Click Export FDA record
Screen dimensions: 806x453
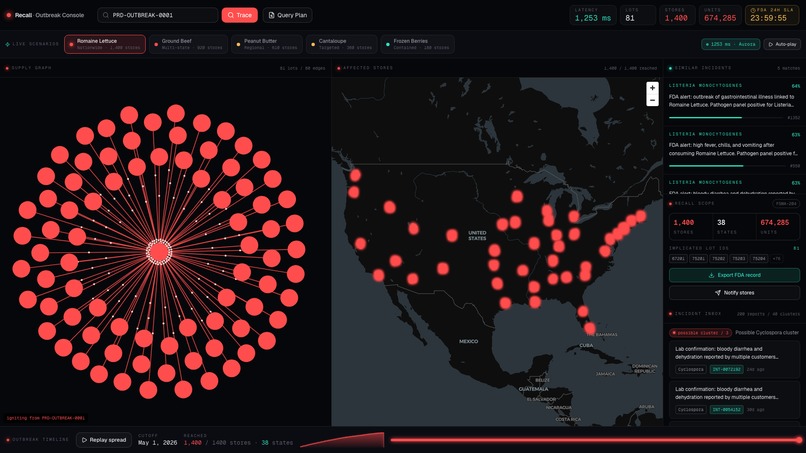pyautogui.click(x=734, y=275)
